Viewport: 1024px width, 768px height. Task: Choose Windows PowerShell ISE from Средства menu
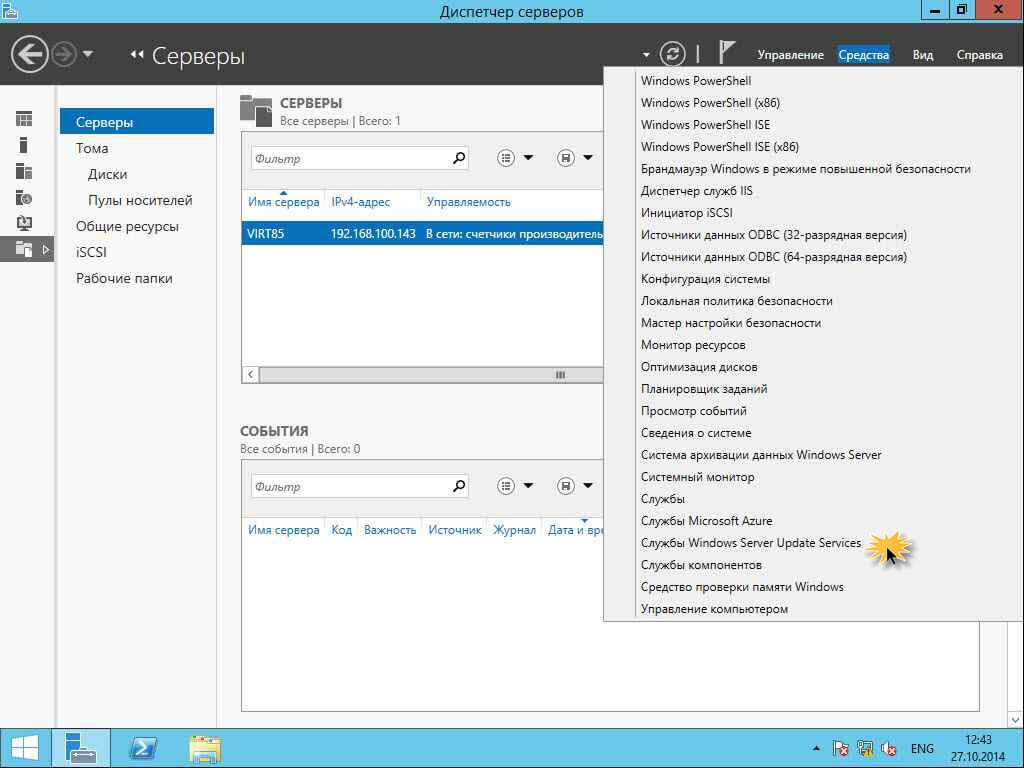pos(705,125)
